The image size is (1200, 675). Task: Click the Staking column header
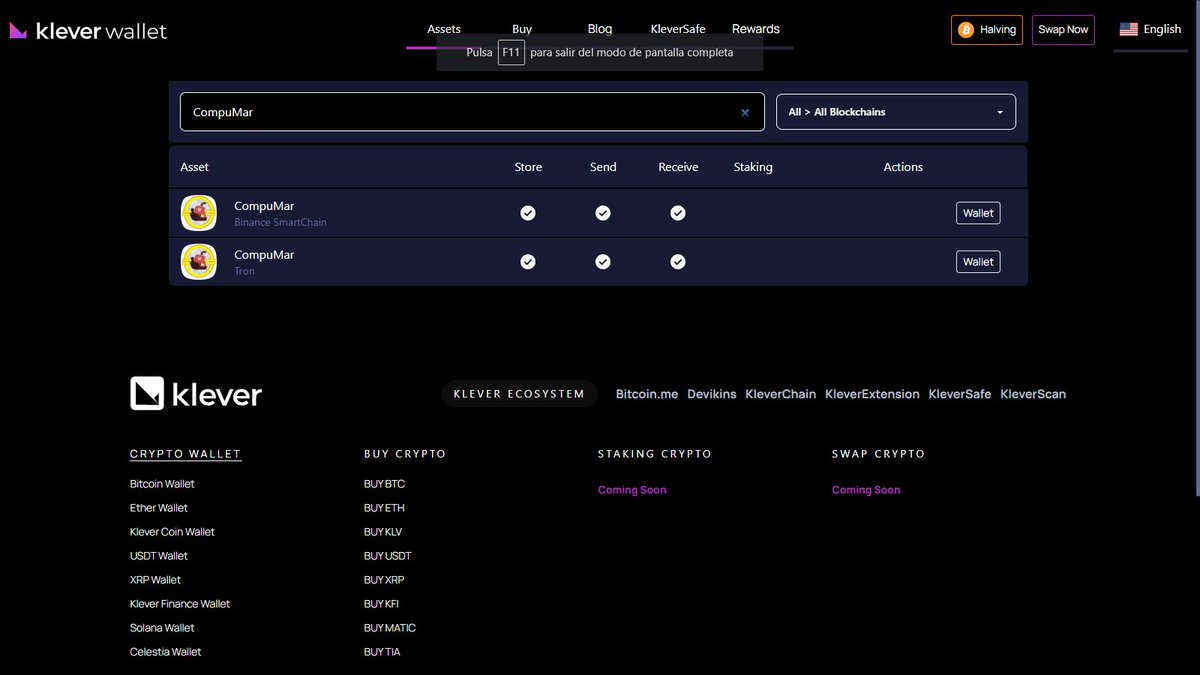tap(753, 167)
